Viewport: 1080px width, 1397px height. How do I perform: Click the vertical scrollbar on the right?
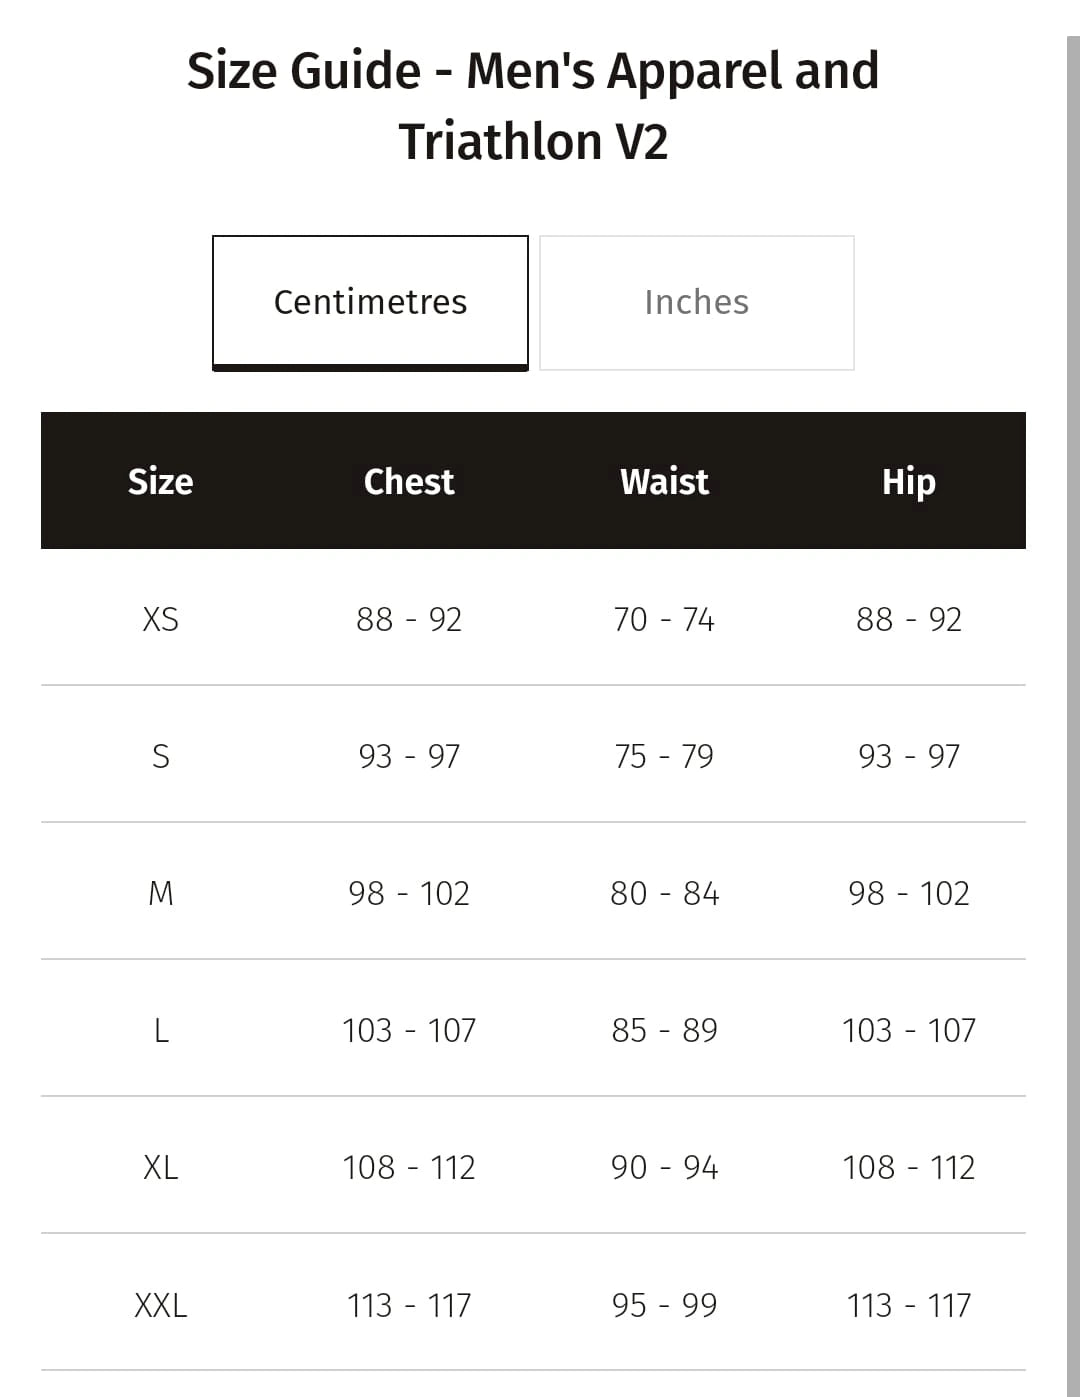pos(1073,700)
